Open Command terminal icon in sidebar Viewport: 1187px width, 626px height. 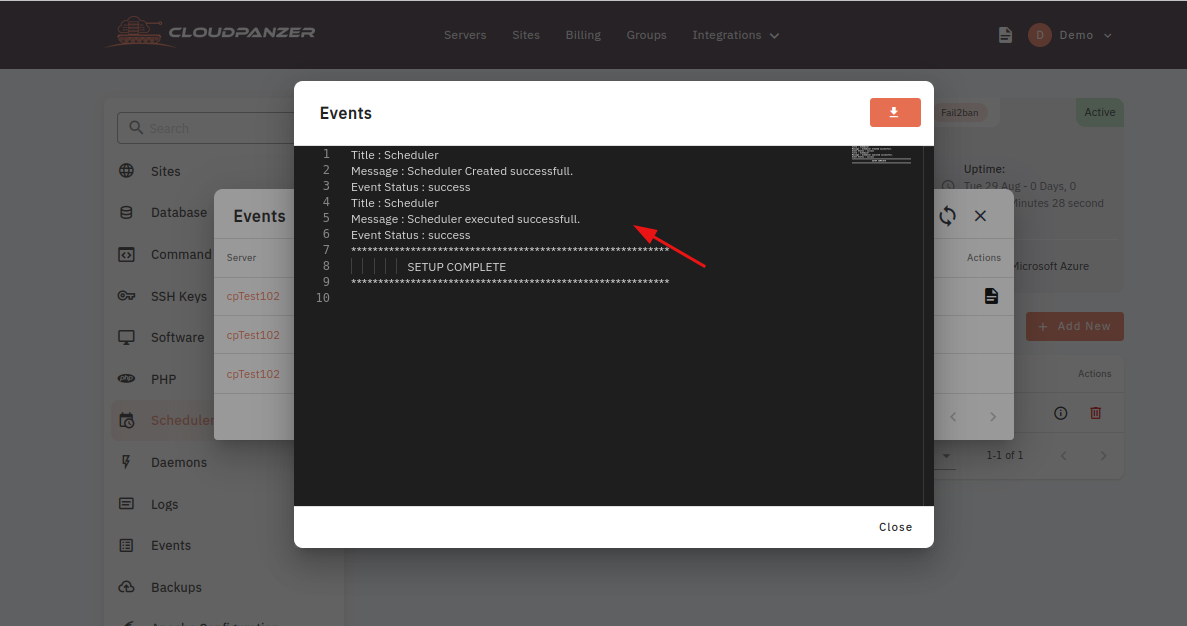tap(126, 254)
